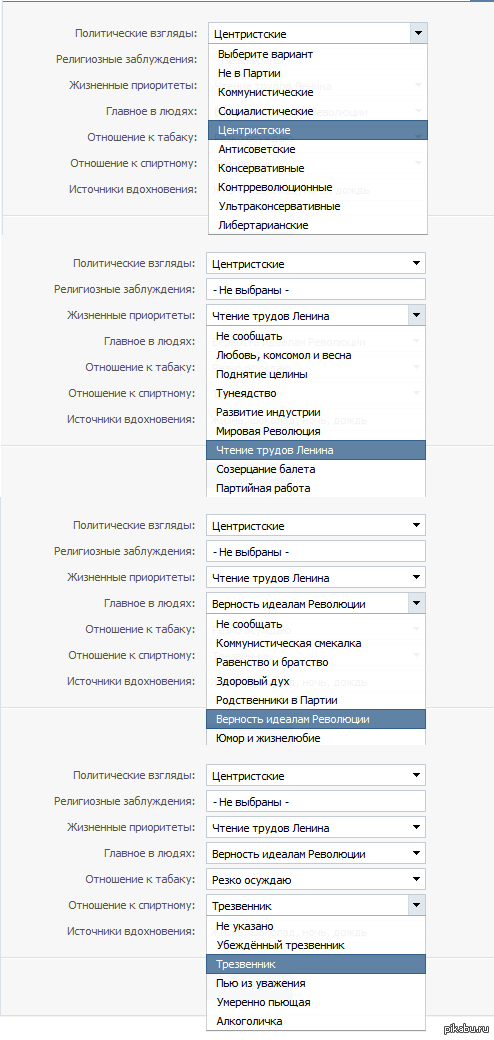Open "Отношение к табаку" dropdown showing Резко осуждаю
The height and width of the screenshot is (1040, 494).
[x=316, y=879]
